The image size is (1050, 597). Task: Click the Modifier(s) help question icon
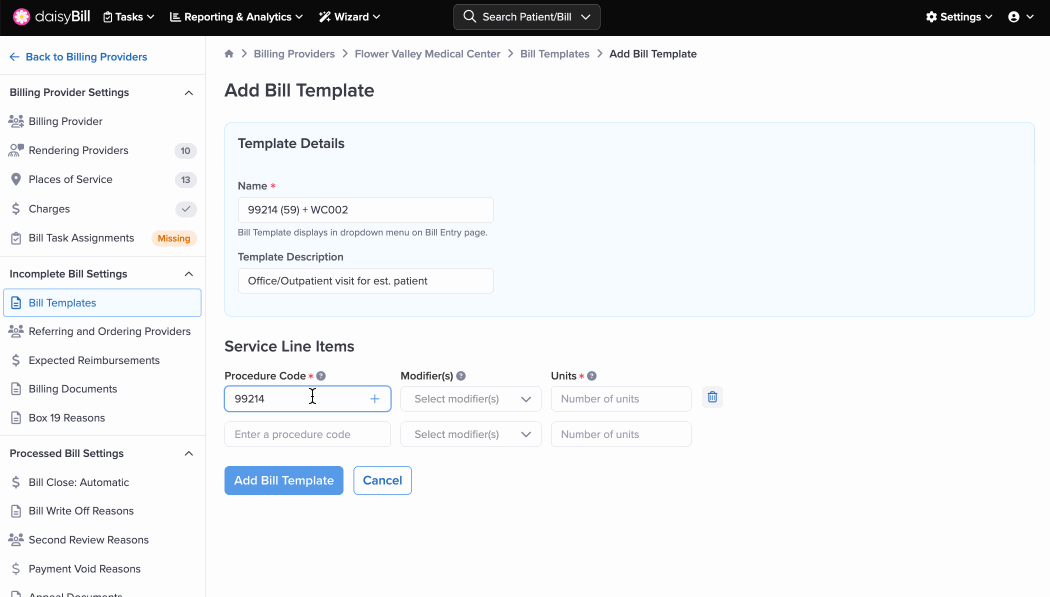(x=461, y=376)
